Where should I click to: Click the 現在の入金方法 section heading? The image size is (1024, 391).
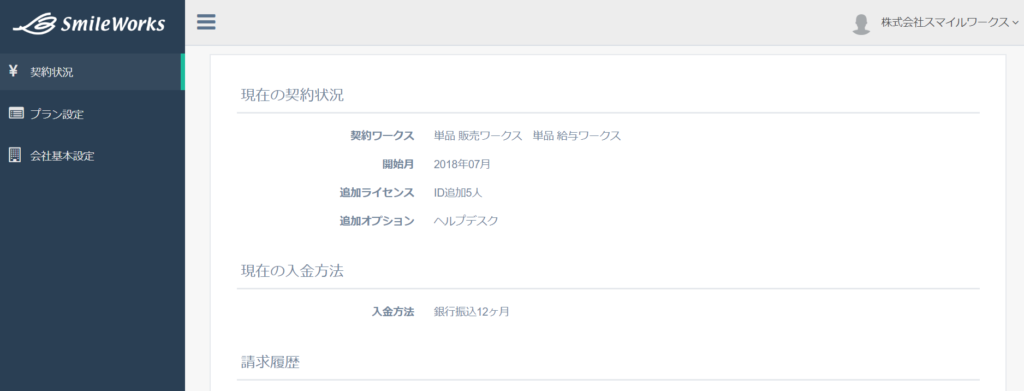290,272
